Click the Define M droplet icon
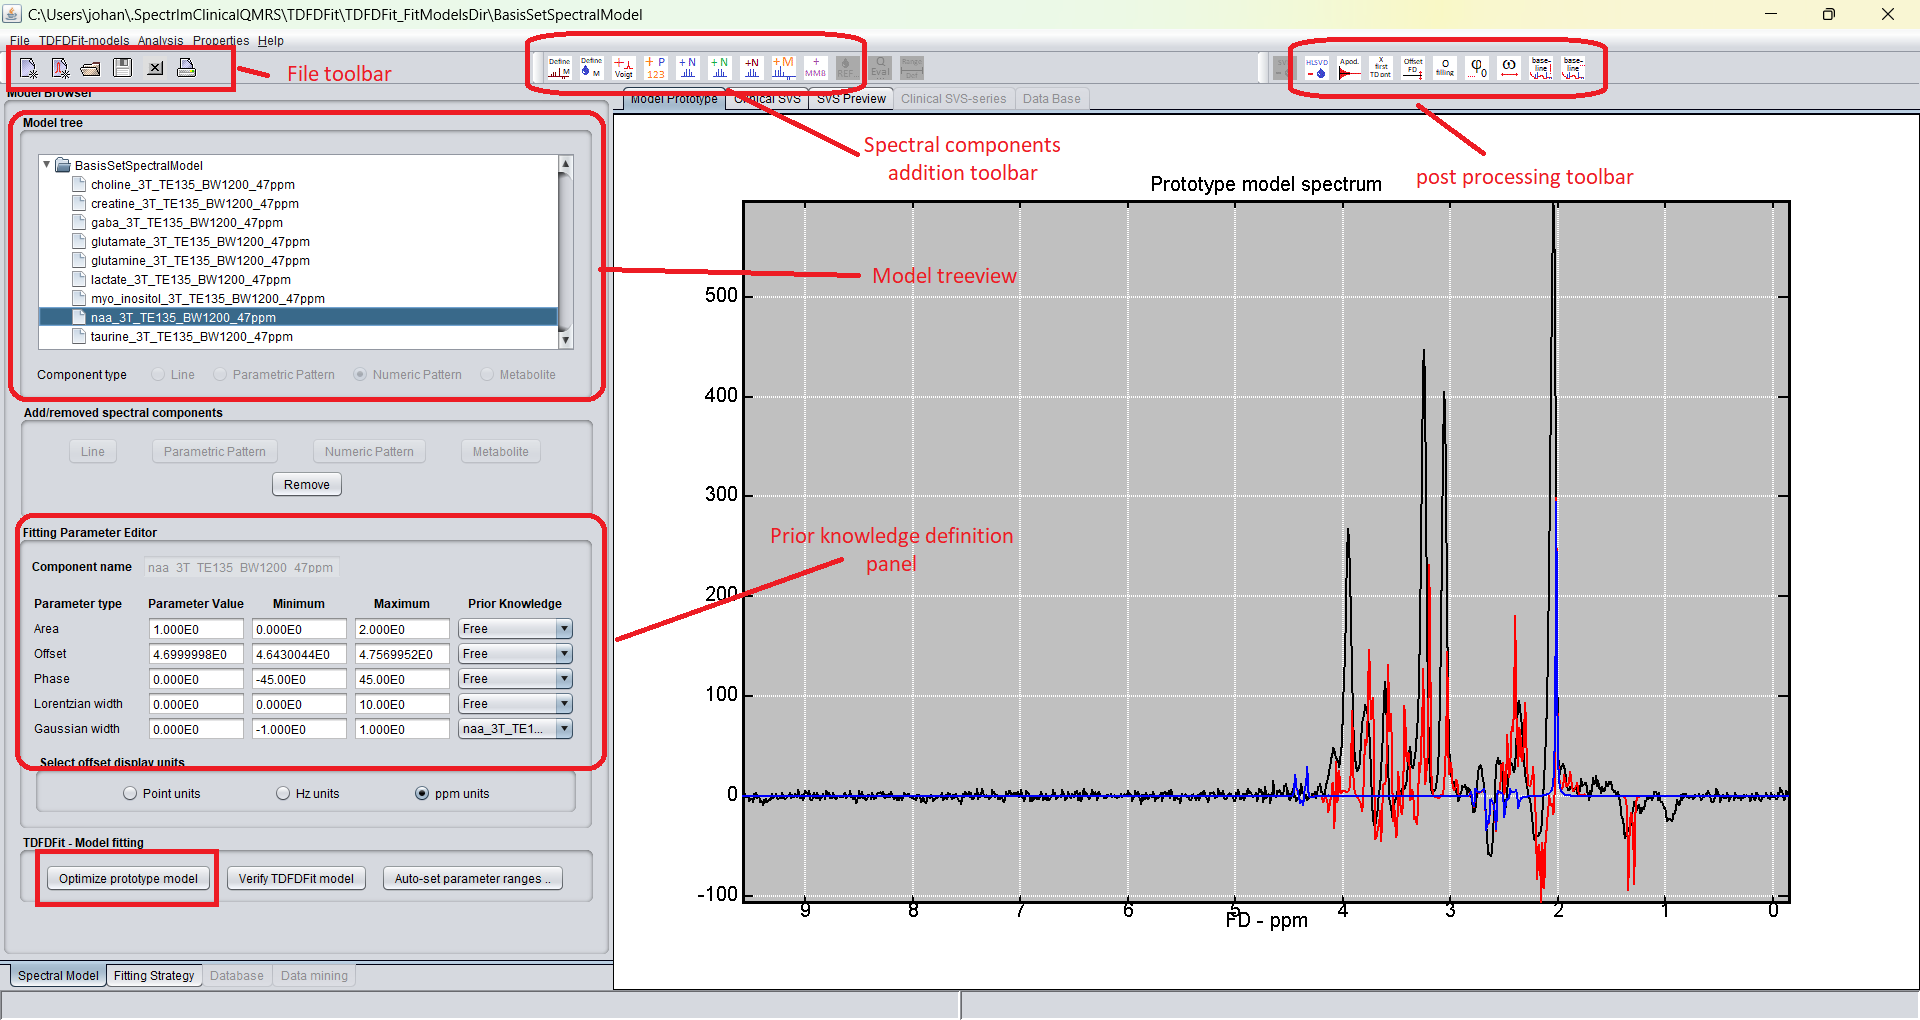Viewport: 1920px width, 1020px height. click(591, 68)
